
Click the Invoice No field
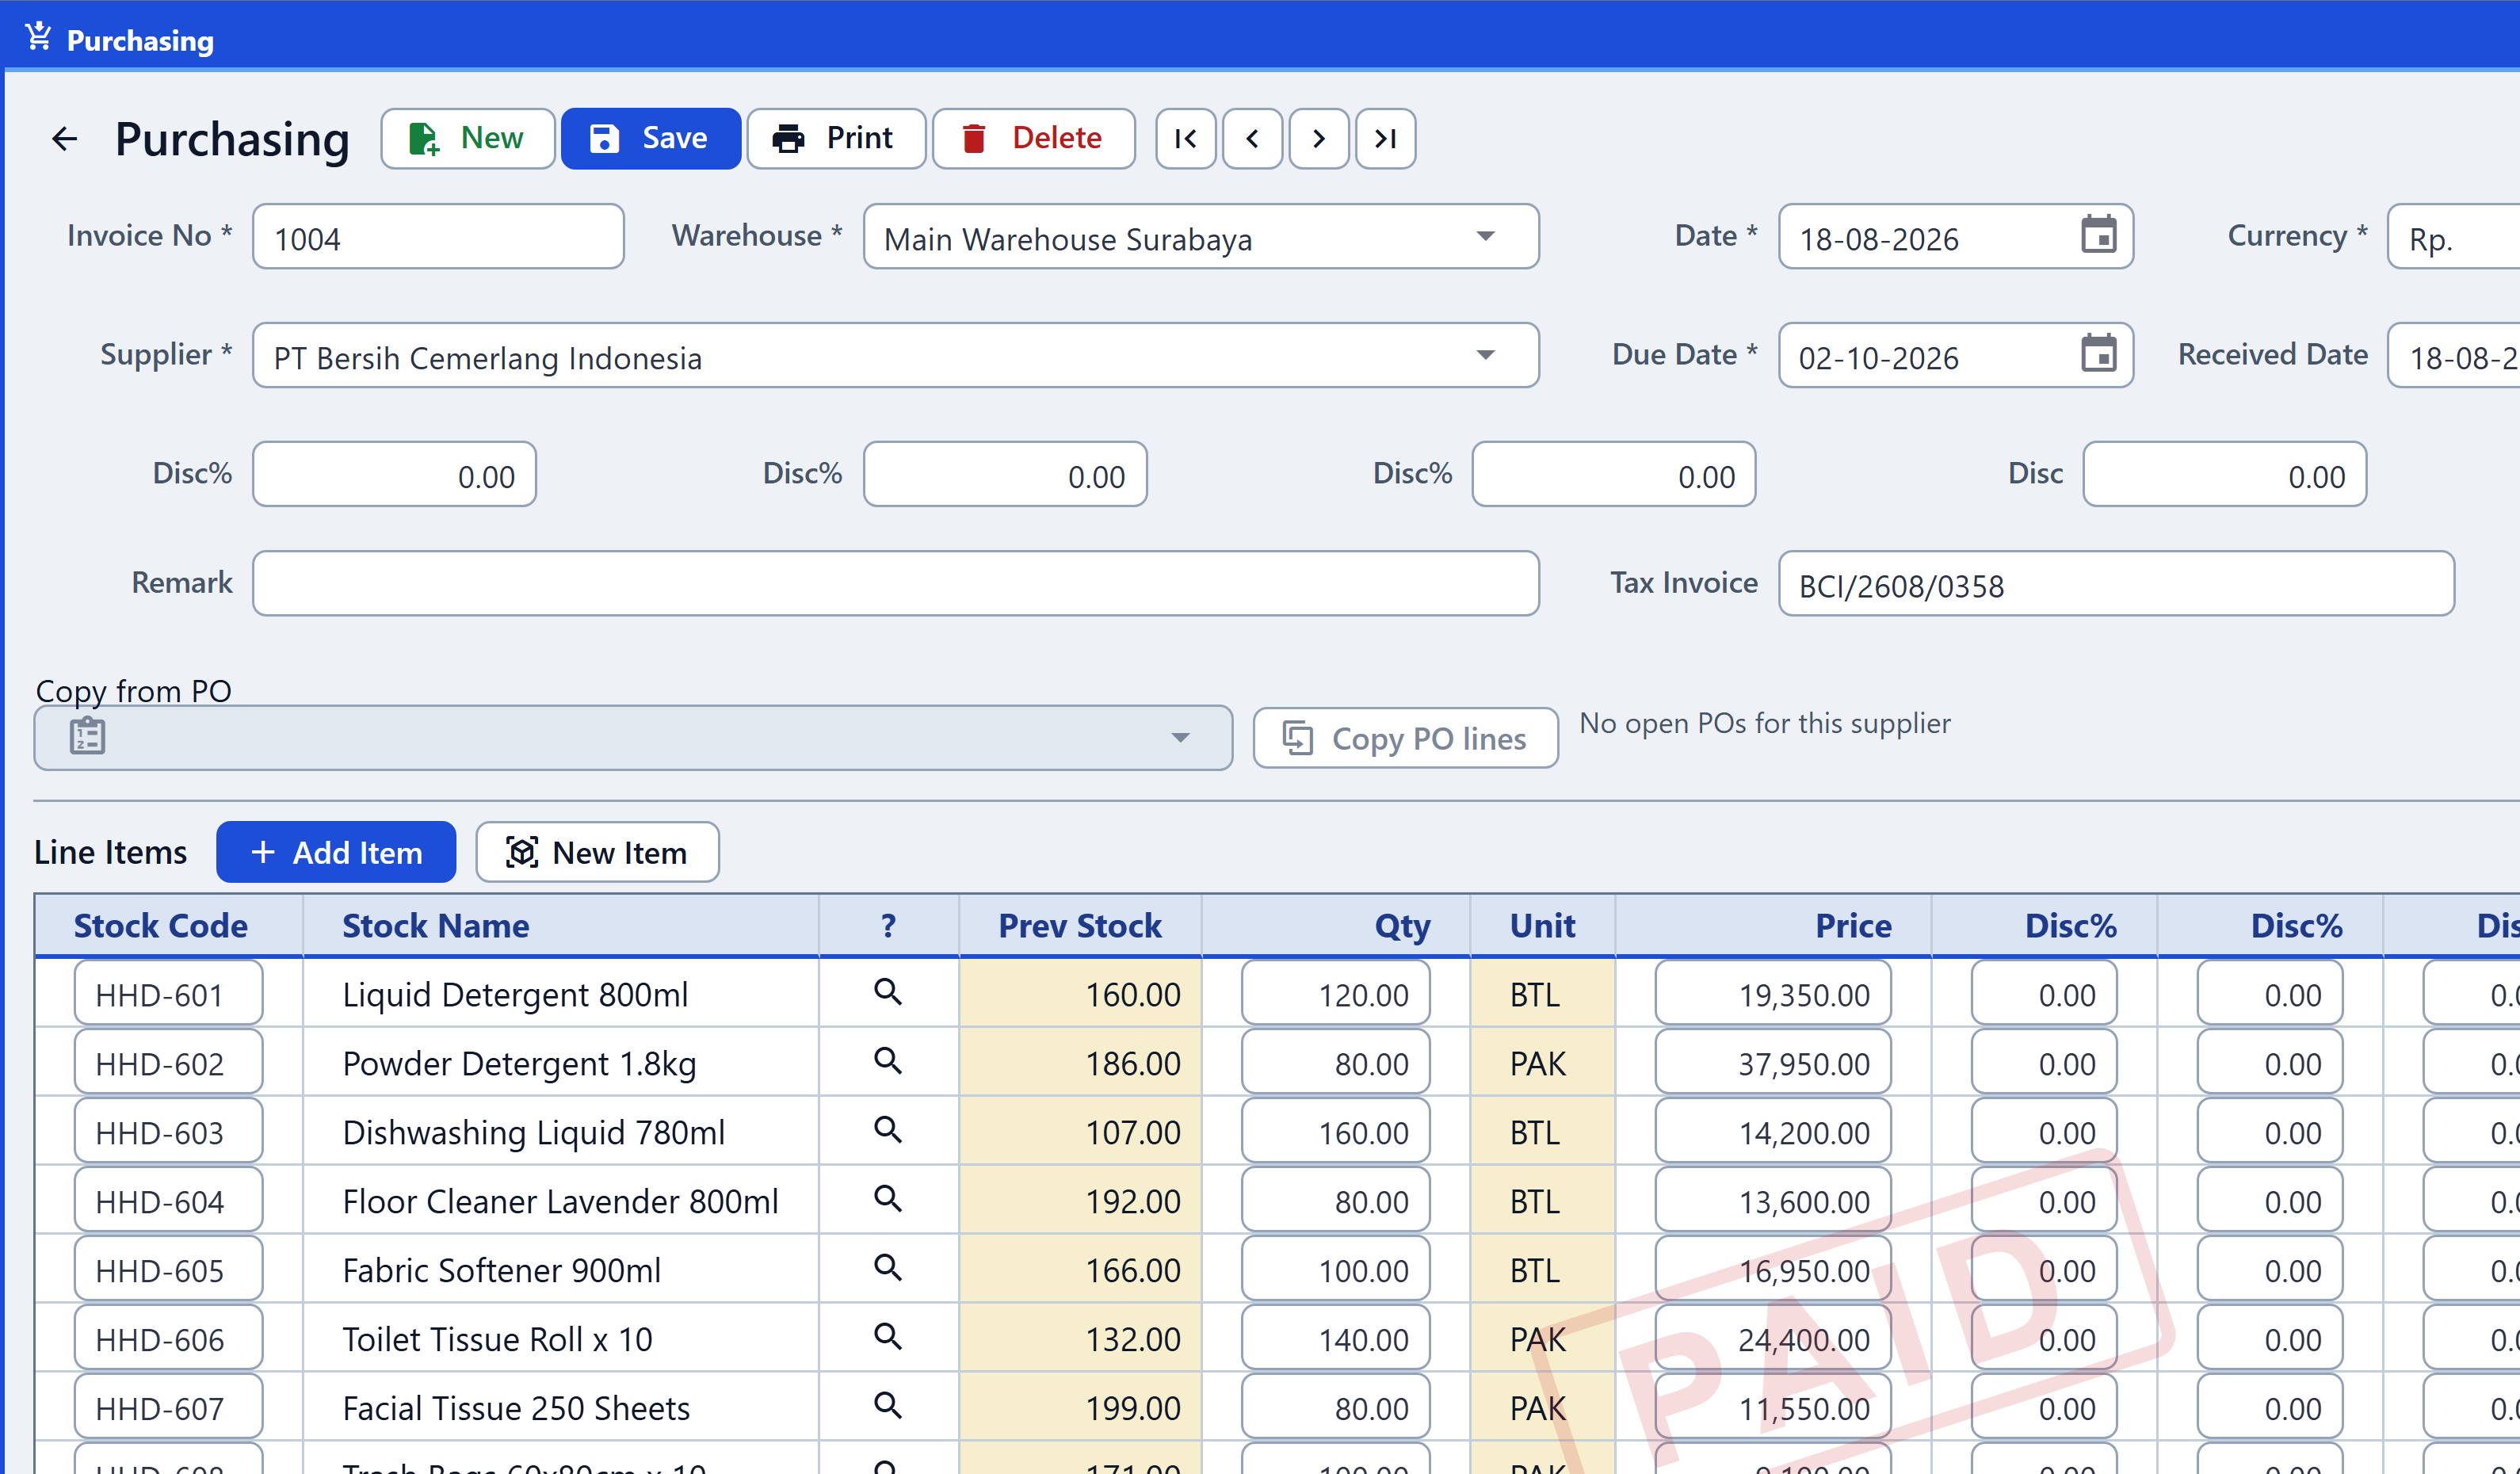[438, 237]
